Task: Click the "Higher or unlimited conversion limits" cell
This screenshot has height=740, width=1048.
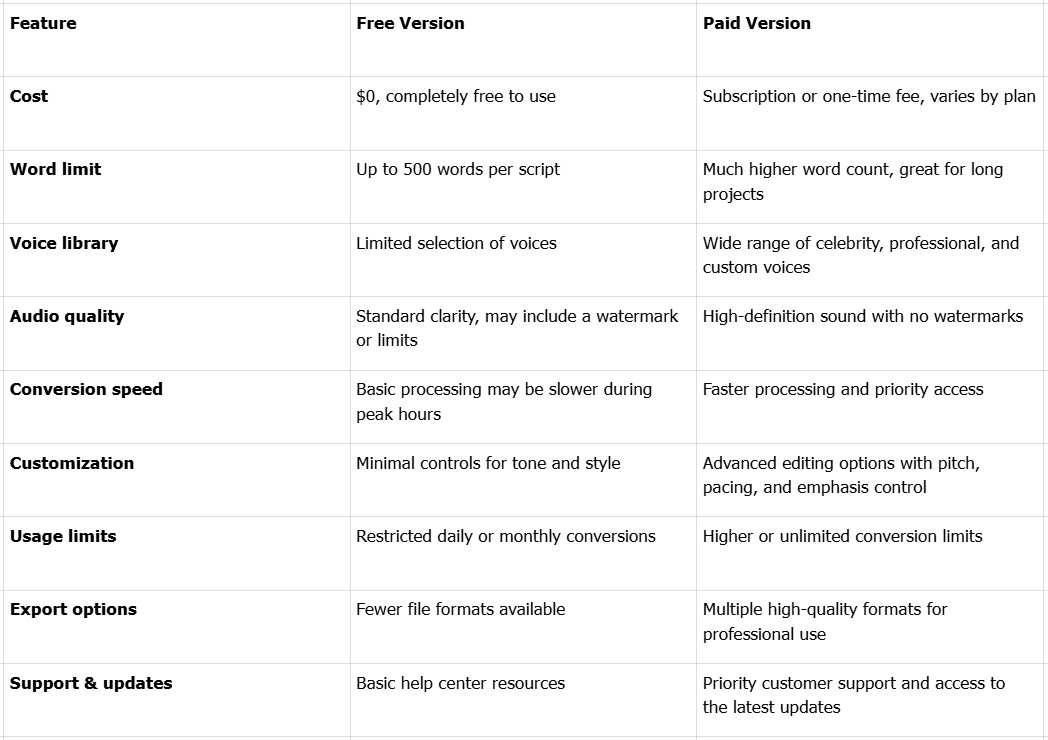Action: click(x=842, y=536)
